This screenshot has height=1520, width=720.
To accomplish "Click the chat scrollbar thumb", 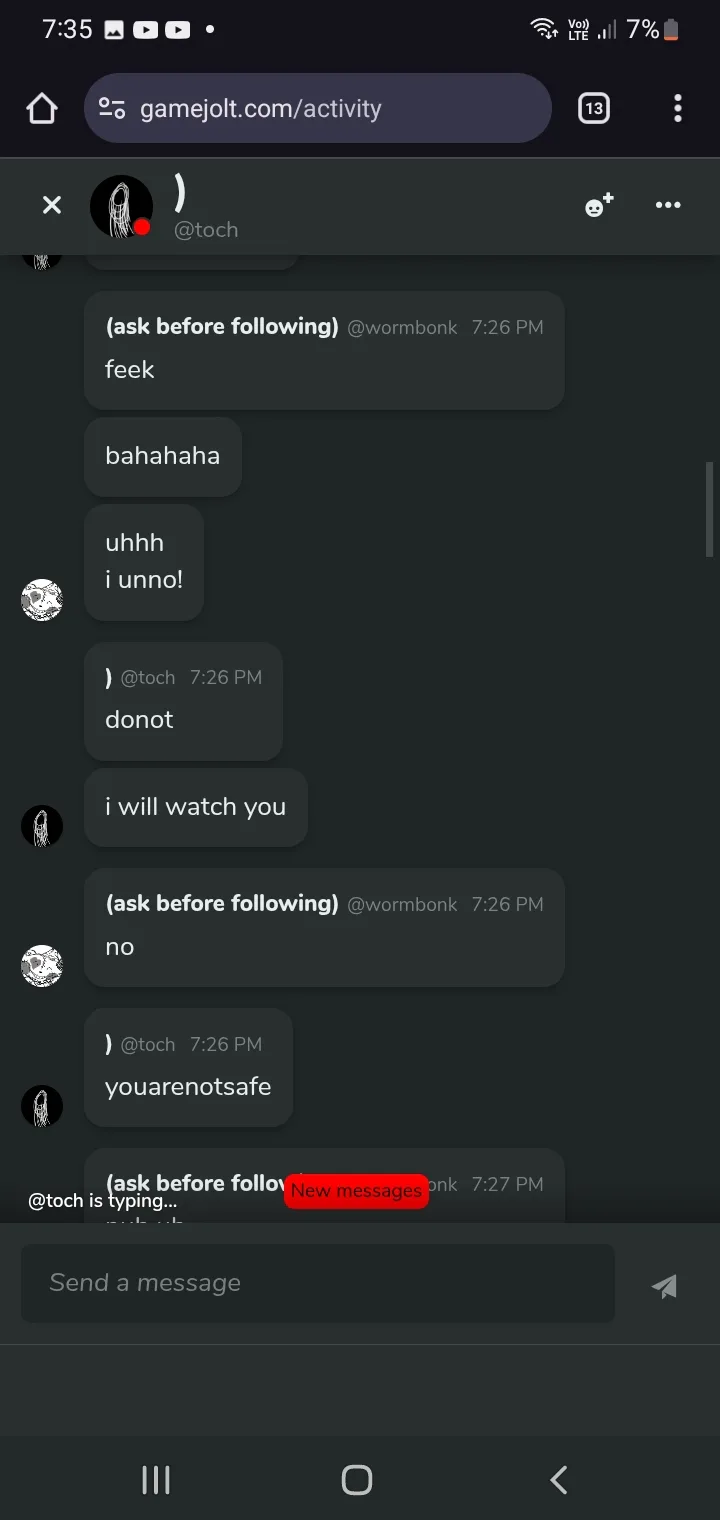I will (710, 508).
